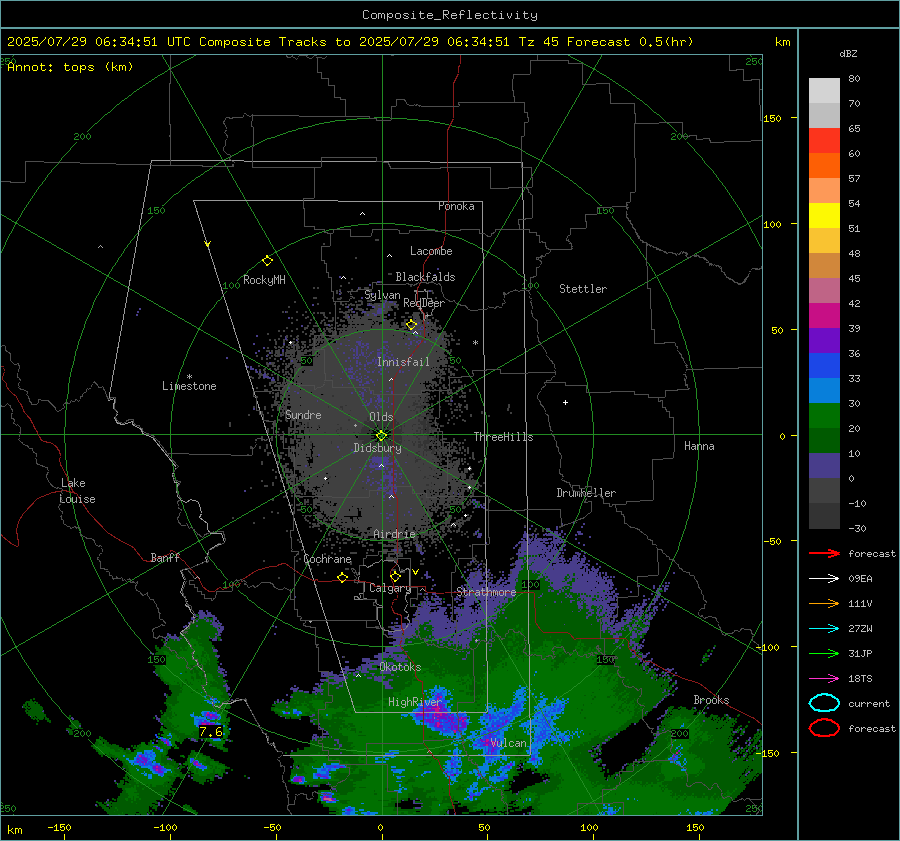
Task: Click the light gray 70–80 dBZ swatch
Action: click(x=824, y=91)
